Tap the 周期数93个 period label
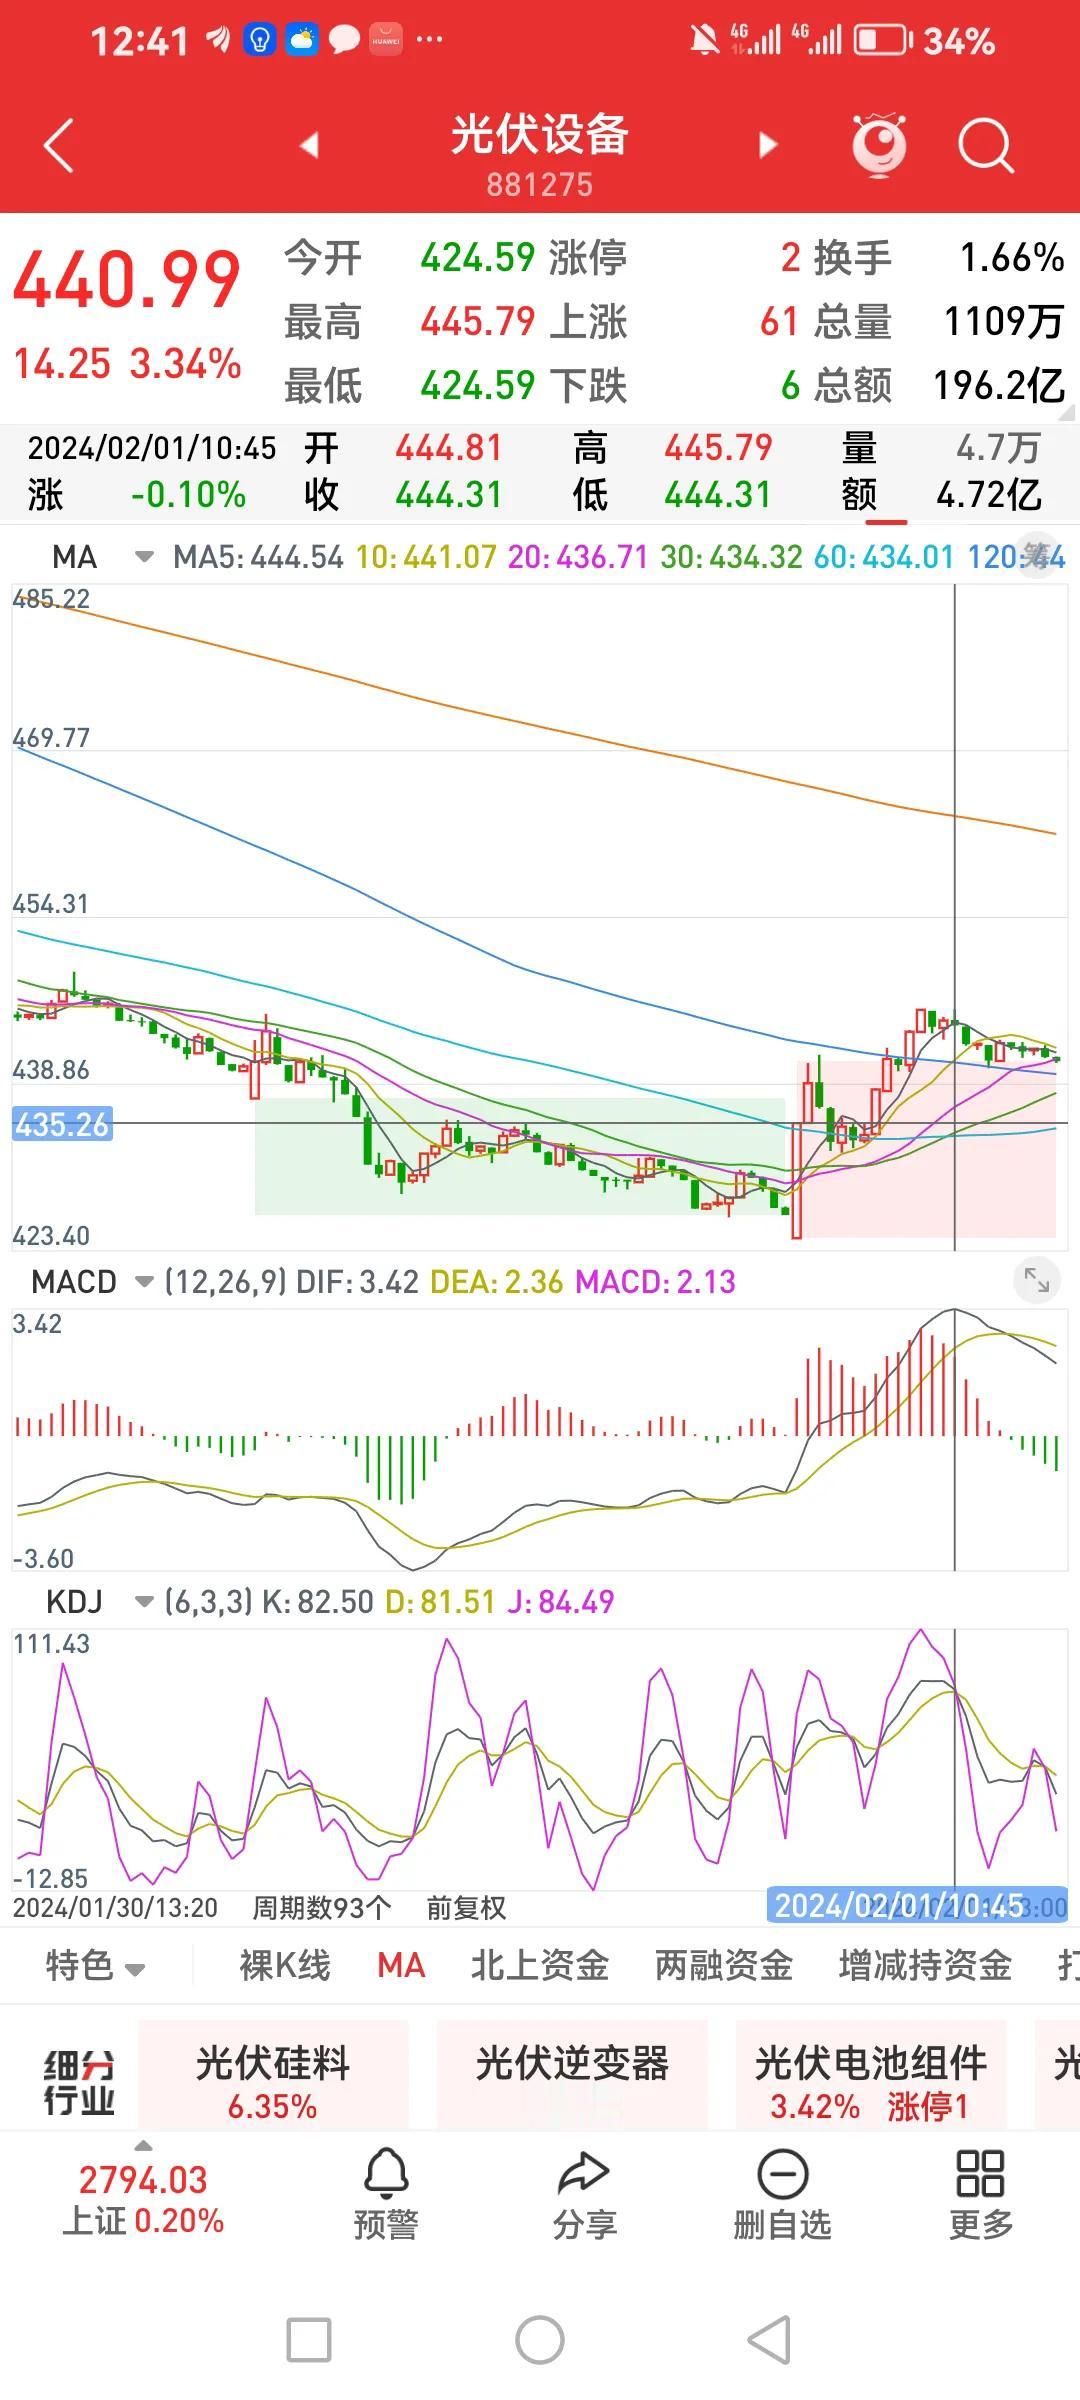 tap(321, 1907)
